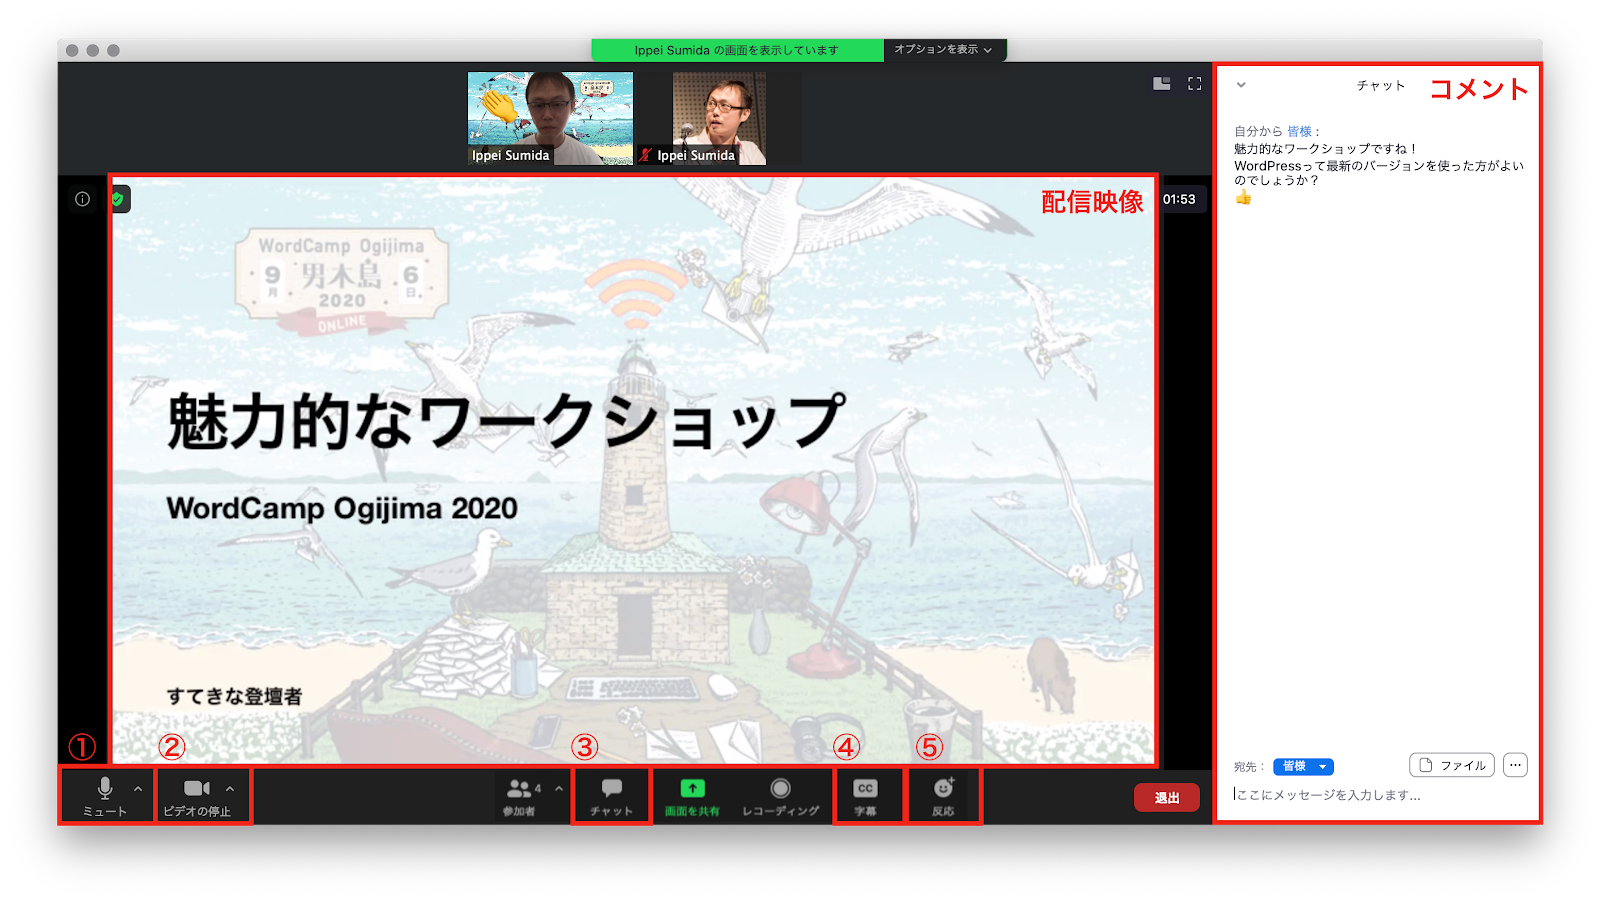Open the meeting info icon at top-left
Image resolution: width=1600 pixels, height=901 pixels.
click(82, 199)
